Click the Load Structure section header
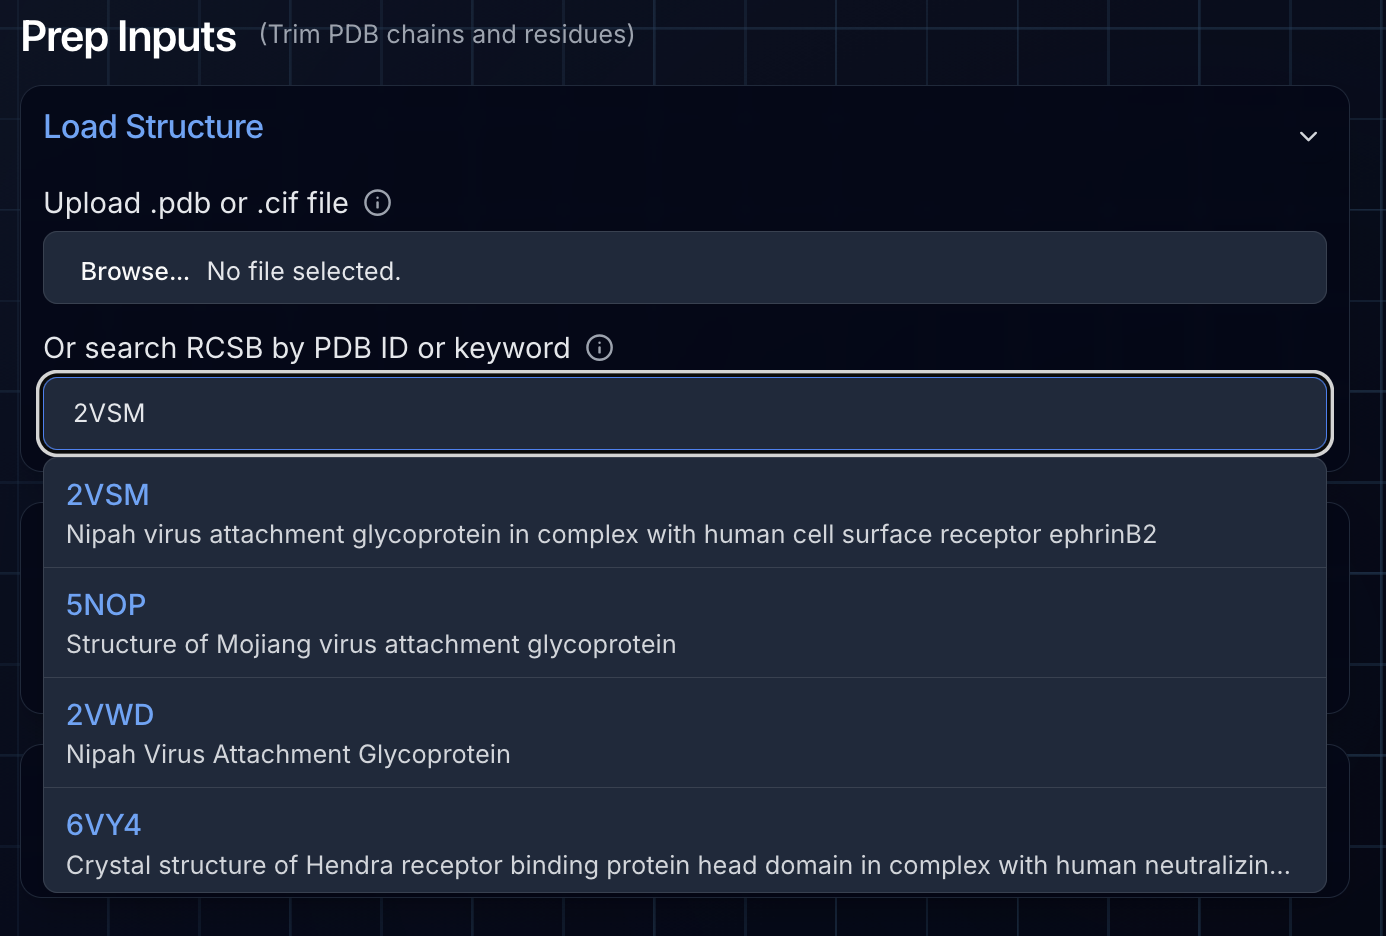Screen dimensions: 1386x936 [153, 127]
